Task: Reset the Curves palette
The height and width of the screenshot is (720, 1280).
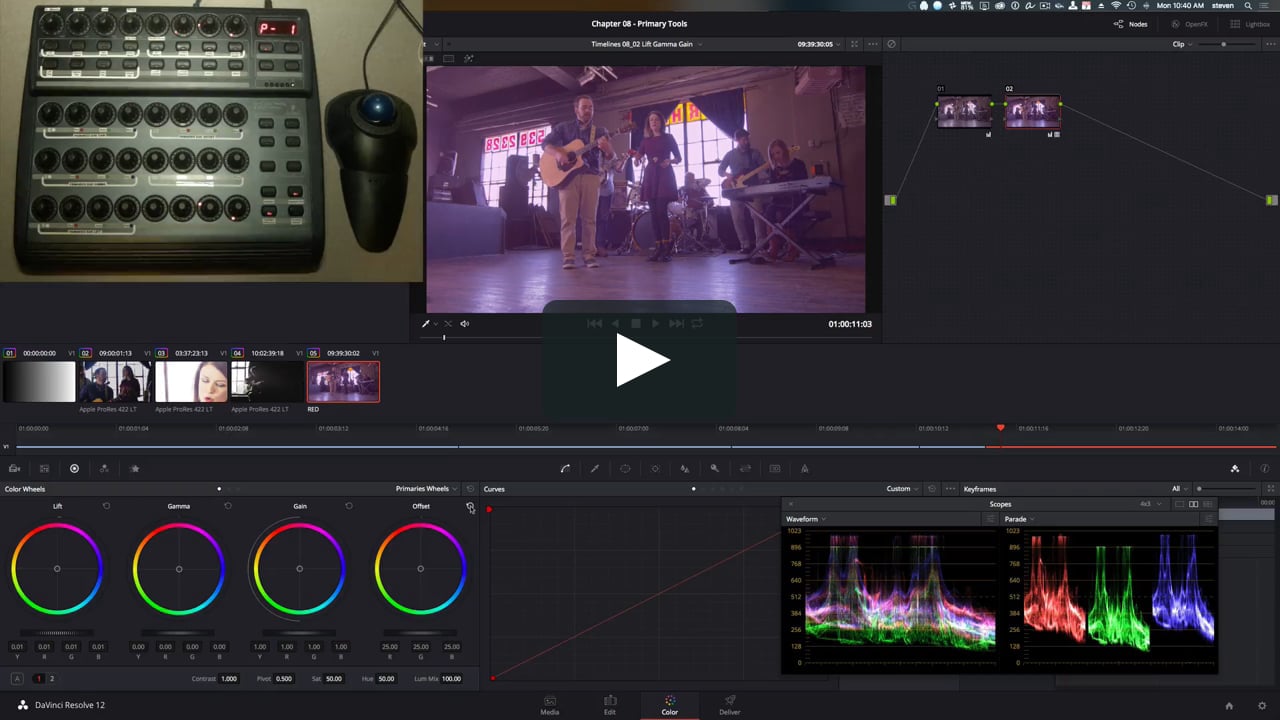Action: (x=932, y=489)
